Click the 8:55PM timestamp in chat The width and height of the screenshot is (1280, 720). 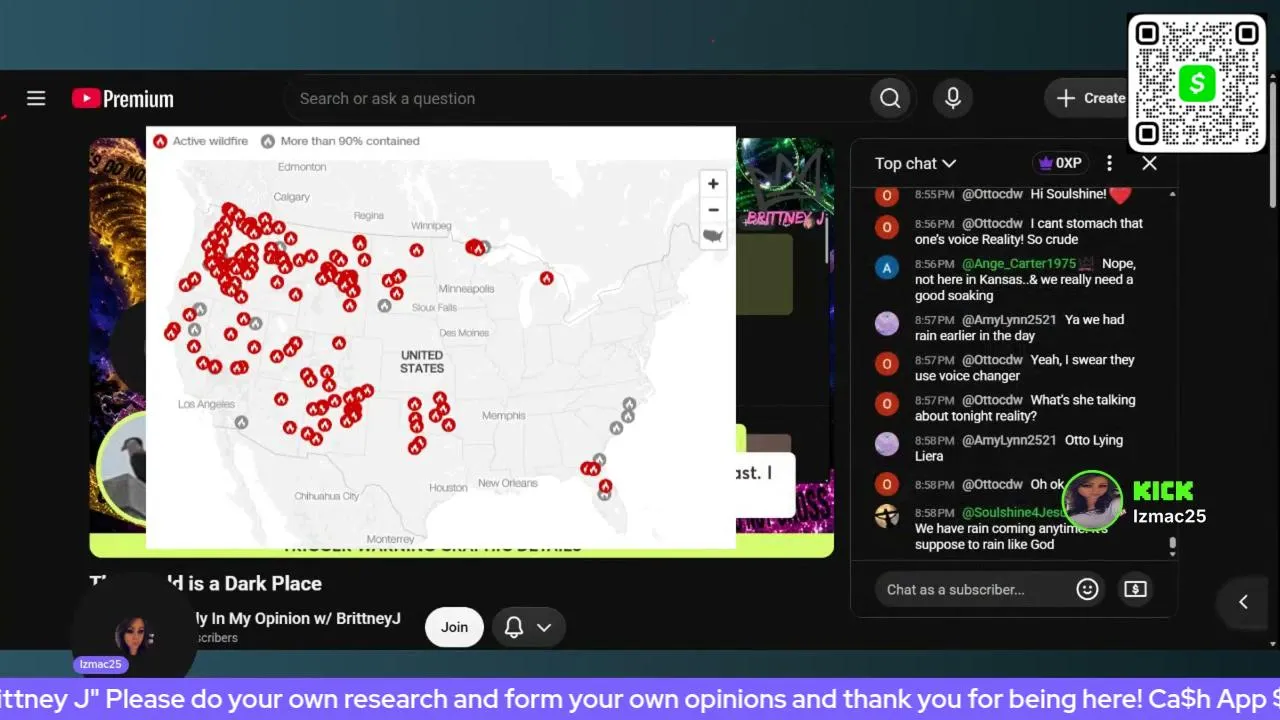pos(934,194)
